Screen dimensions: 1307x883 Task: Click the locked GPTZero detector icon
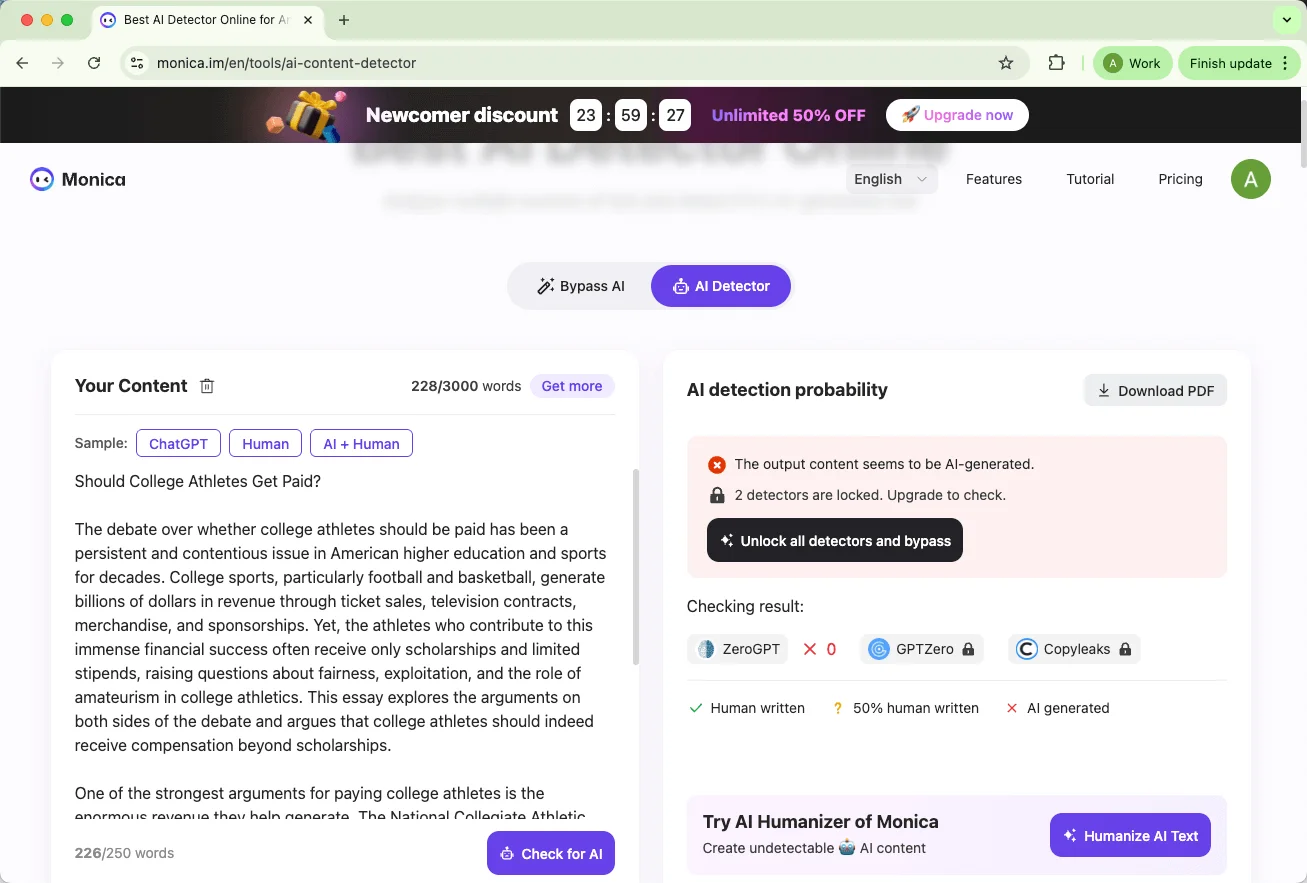pos(878,648)
